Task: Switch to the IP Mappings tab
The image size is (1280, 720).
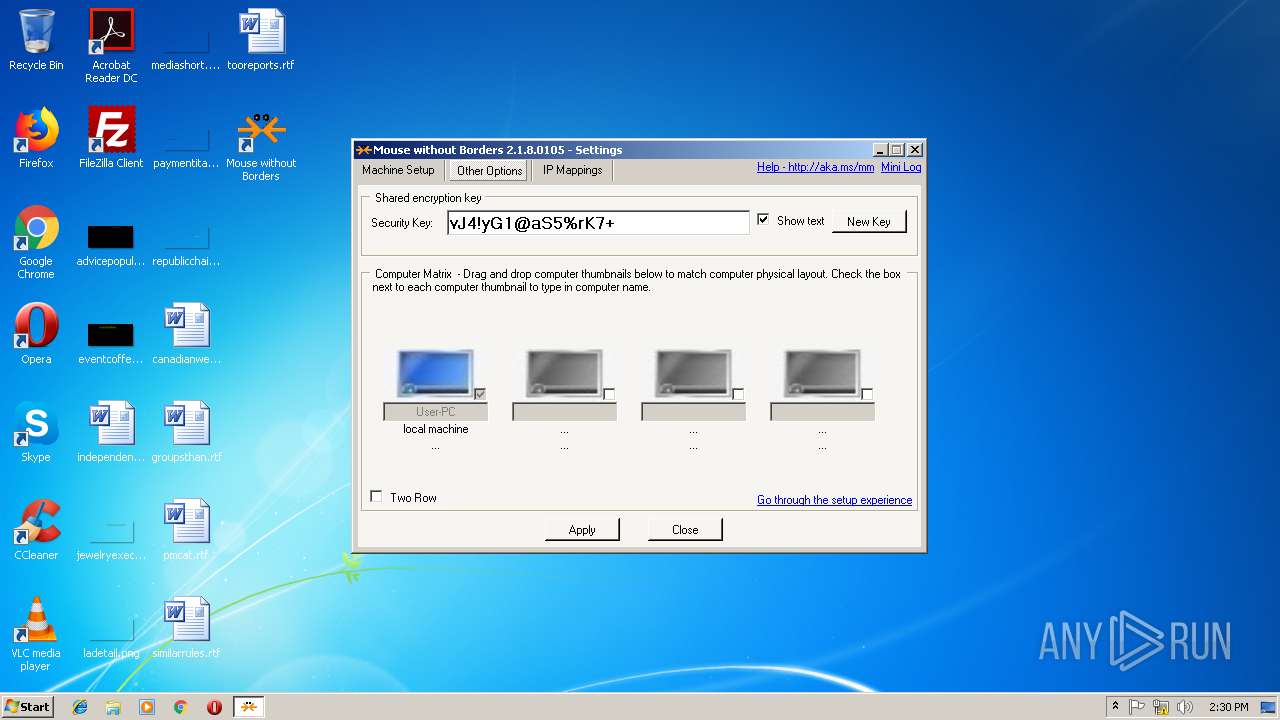Action: [572, 170]
